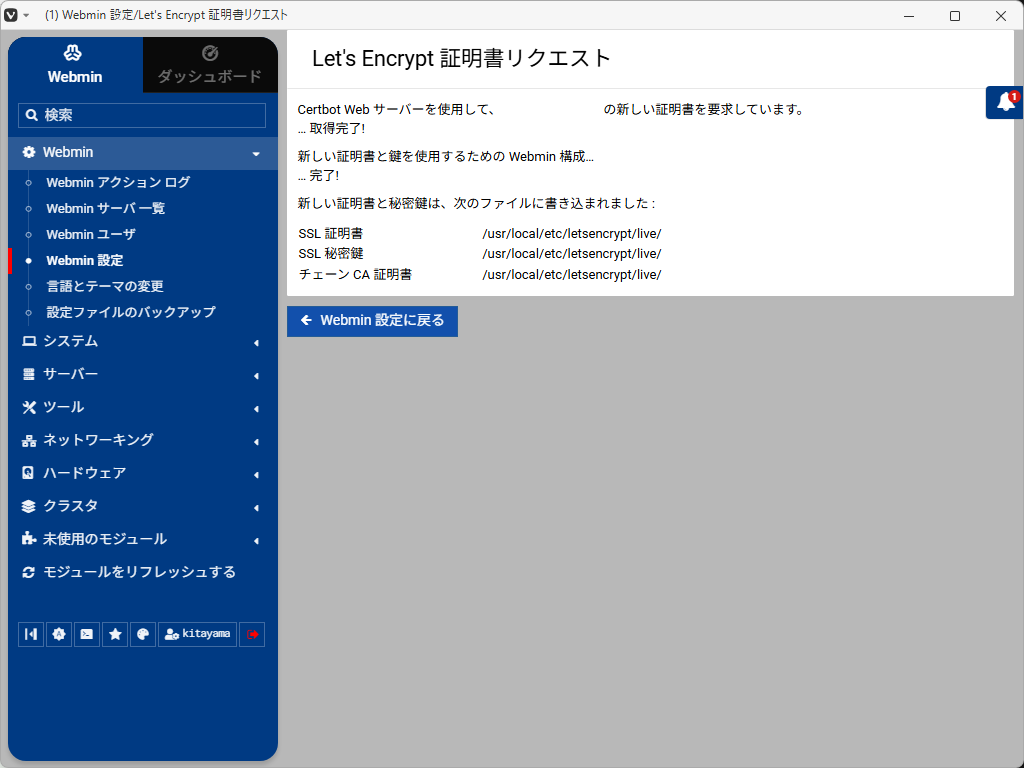Click the search magnifier icon

click(x=31, y=116)
